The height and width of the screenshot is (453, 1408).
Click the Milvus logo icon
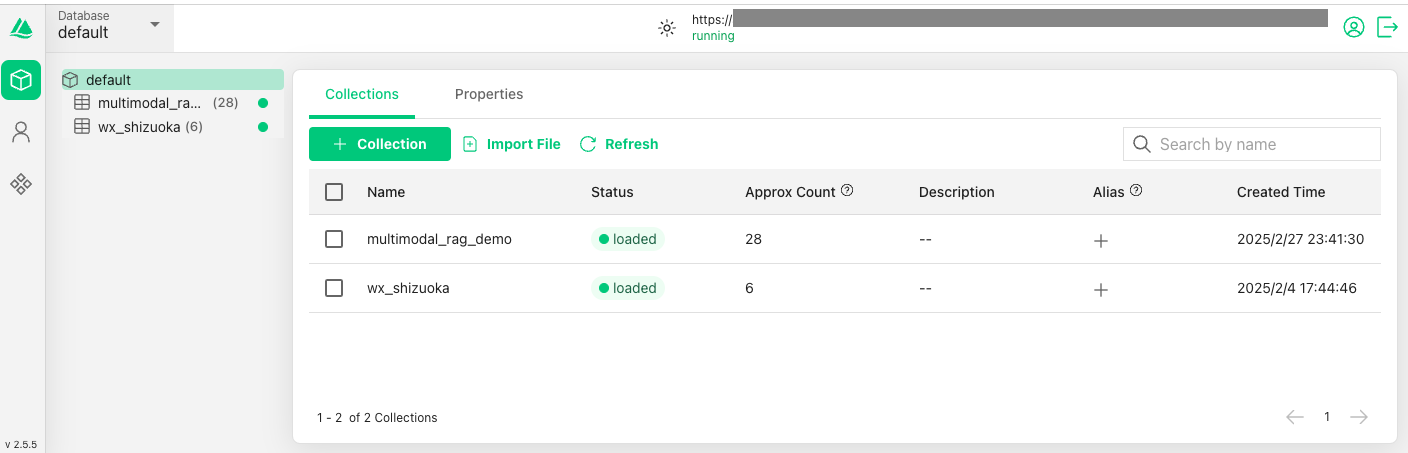coord(22,28)
